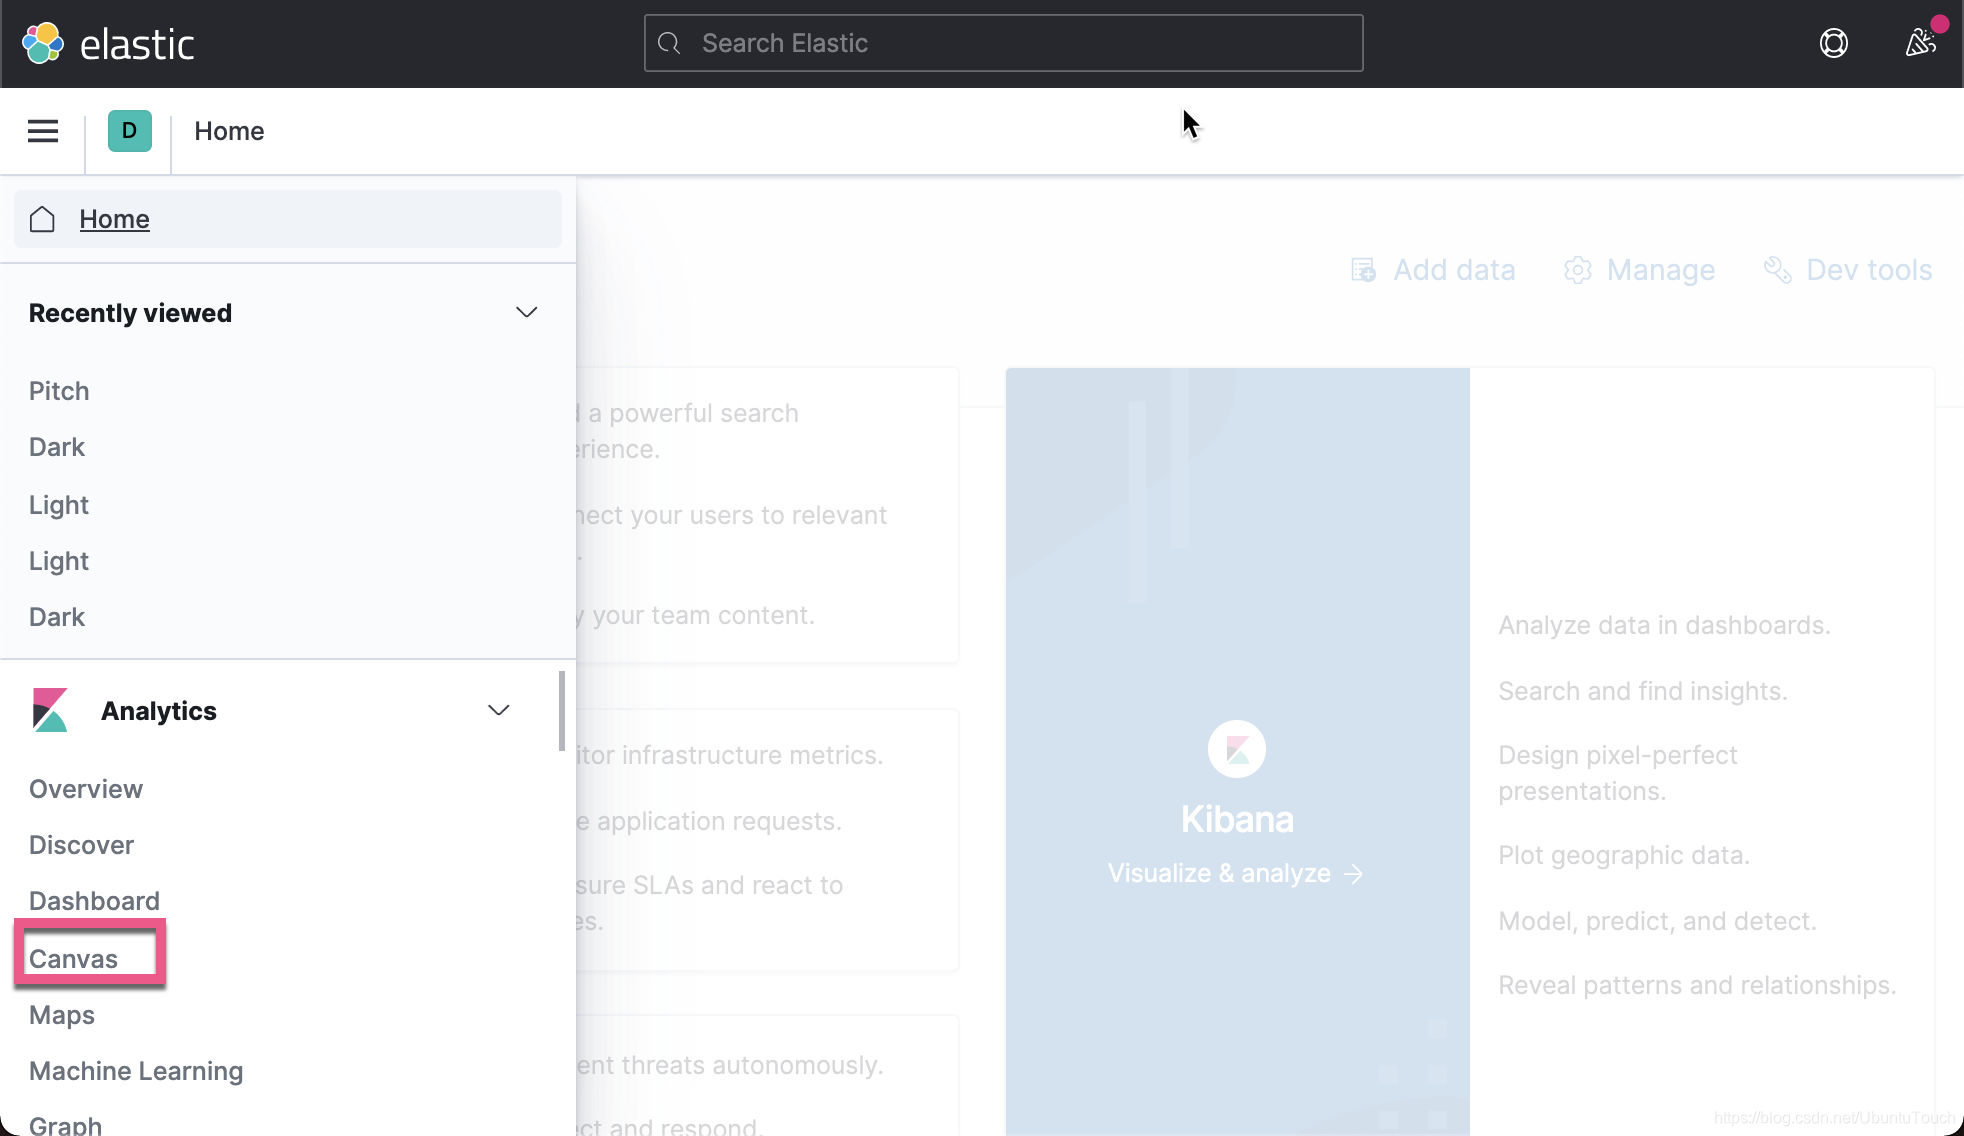This screenshot has height=1136, width=1964.
Task: Click the Analytics app icon in the sidebar
Action: 48,710
